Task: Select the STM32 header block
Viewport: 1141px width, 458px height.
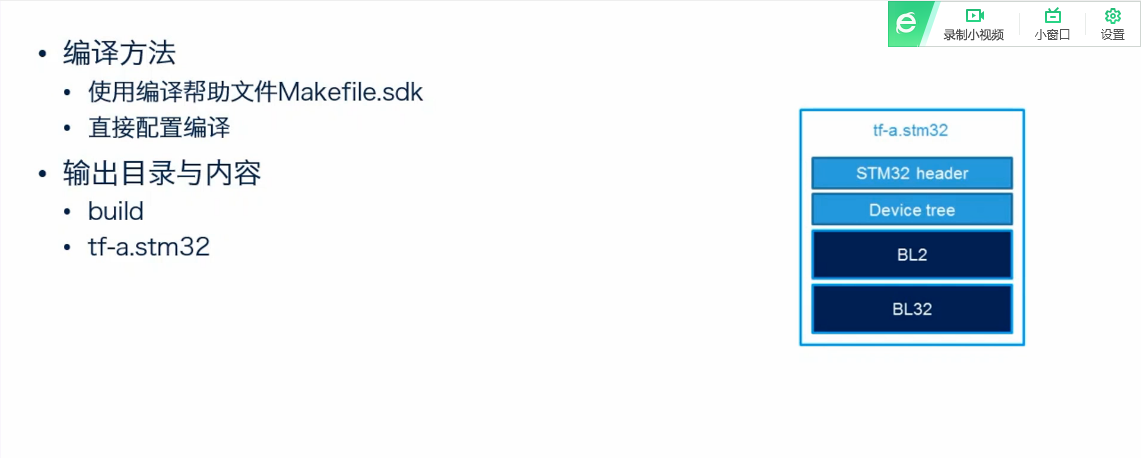Action: pyautogui.click(x=912, y=173)
